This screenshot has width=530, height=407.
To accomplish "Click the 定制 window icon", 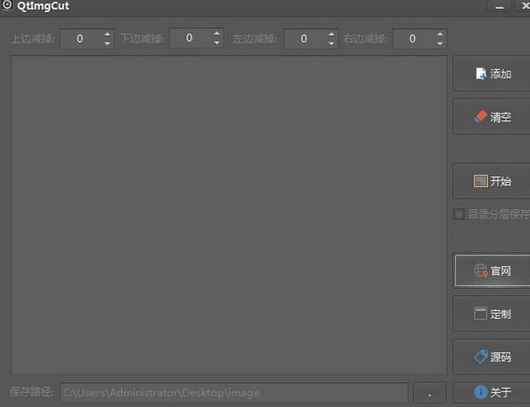I will (480, 313).
